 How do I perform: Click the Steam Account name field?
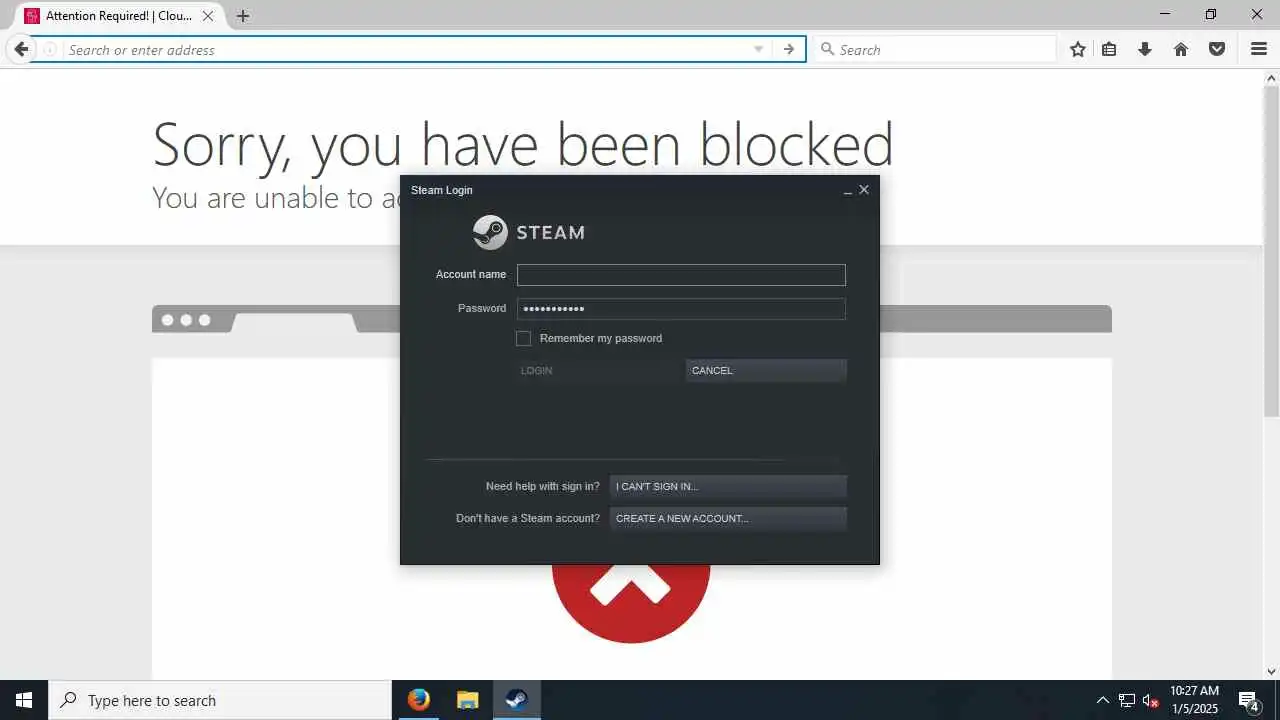coord(681,275)
